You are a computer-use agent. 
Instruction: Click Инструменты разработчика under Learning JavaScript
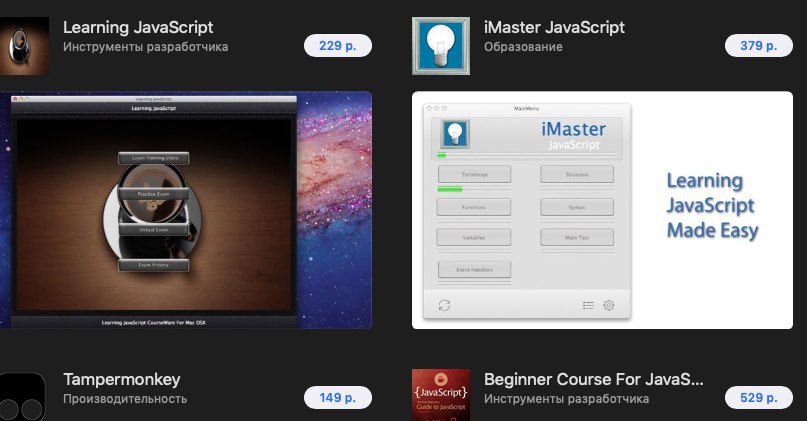(x=146, y=47)
